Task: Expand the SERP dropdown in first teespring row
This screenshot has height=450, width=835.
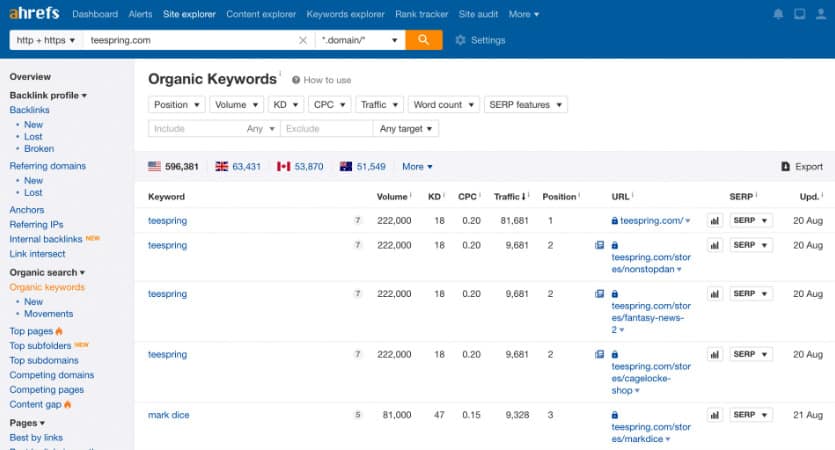Action: click(751, 220)
